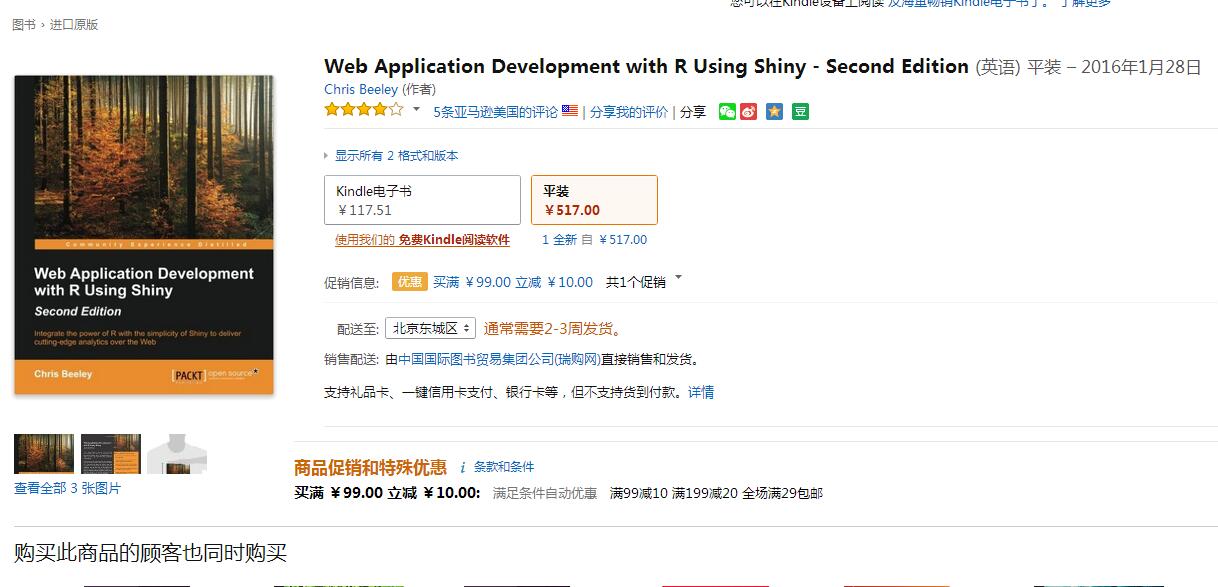Image resolution: width=1218 pixels, height=587 pixels.
Task: Open 查看全部 3 张图片 link
Action: tap(67, 489)
